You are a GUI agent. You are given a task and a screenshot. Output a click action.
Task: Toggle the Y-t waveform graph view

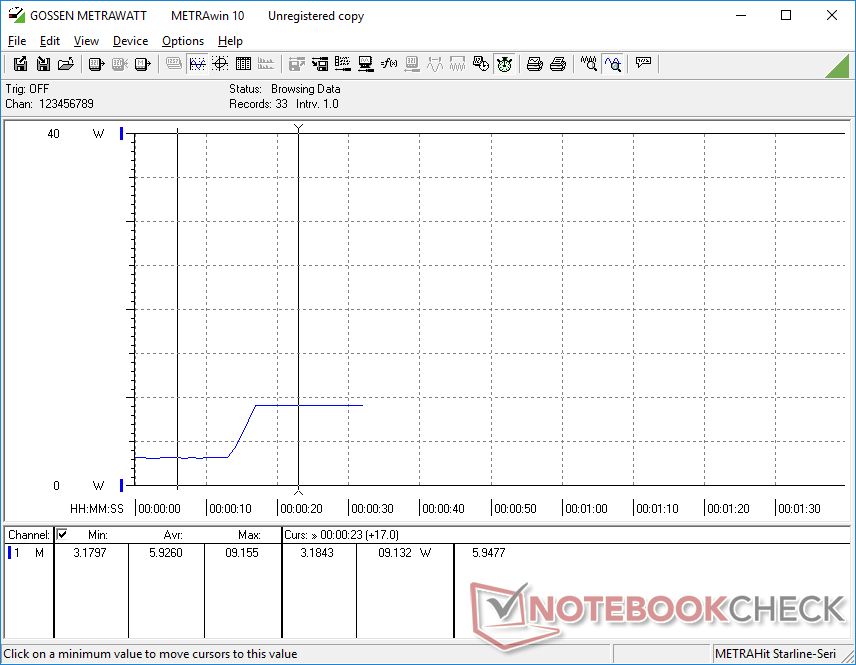[197, 64]
